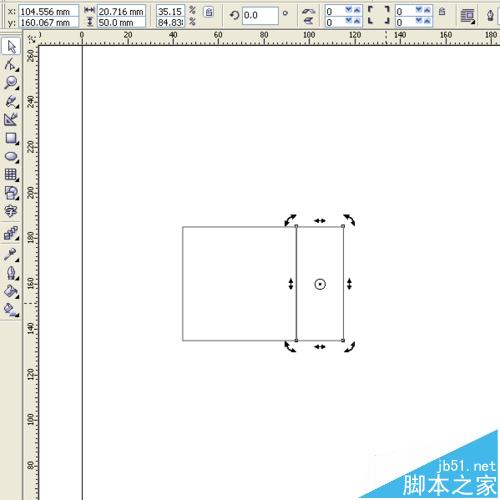This screenshot has width=500, height=500.
Task: Select the Ellipse tool
Action: click(x=11, y=156)
